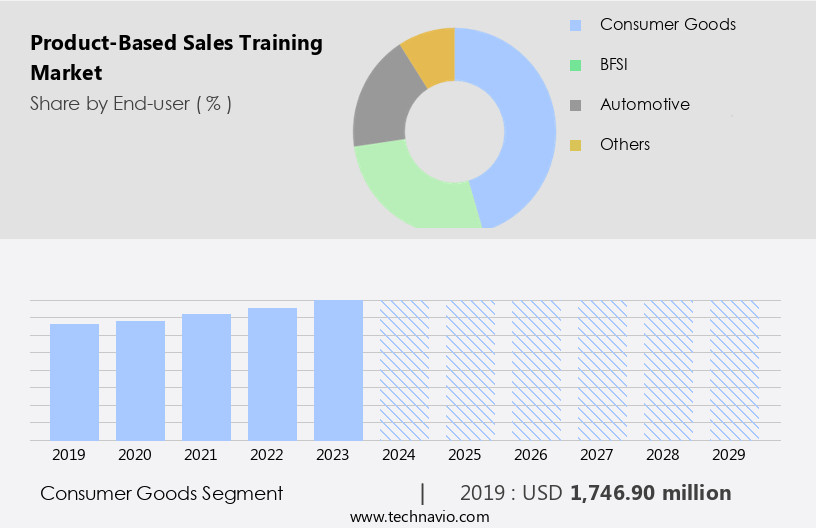Click the Consumer Goods Segment caption
Screen dimensions: 816x528
click(x=161, y=493)
